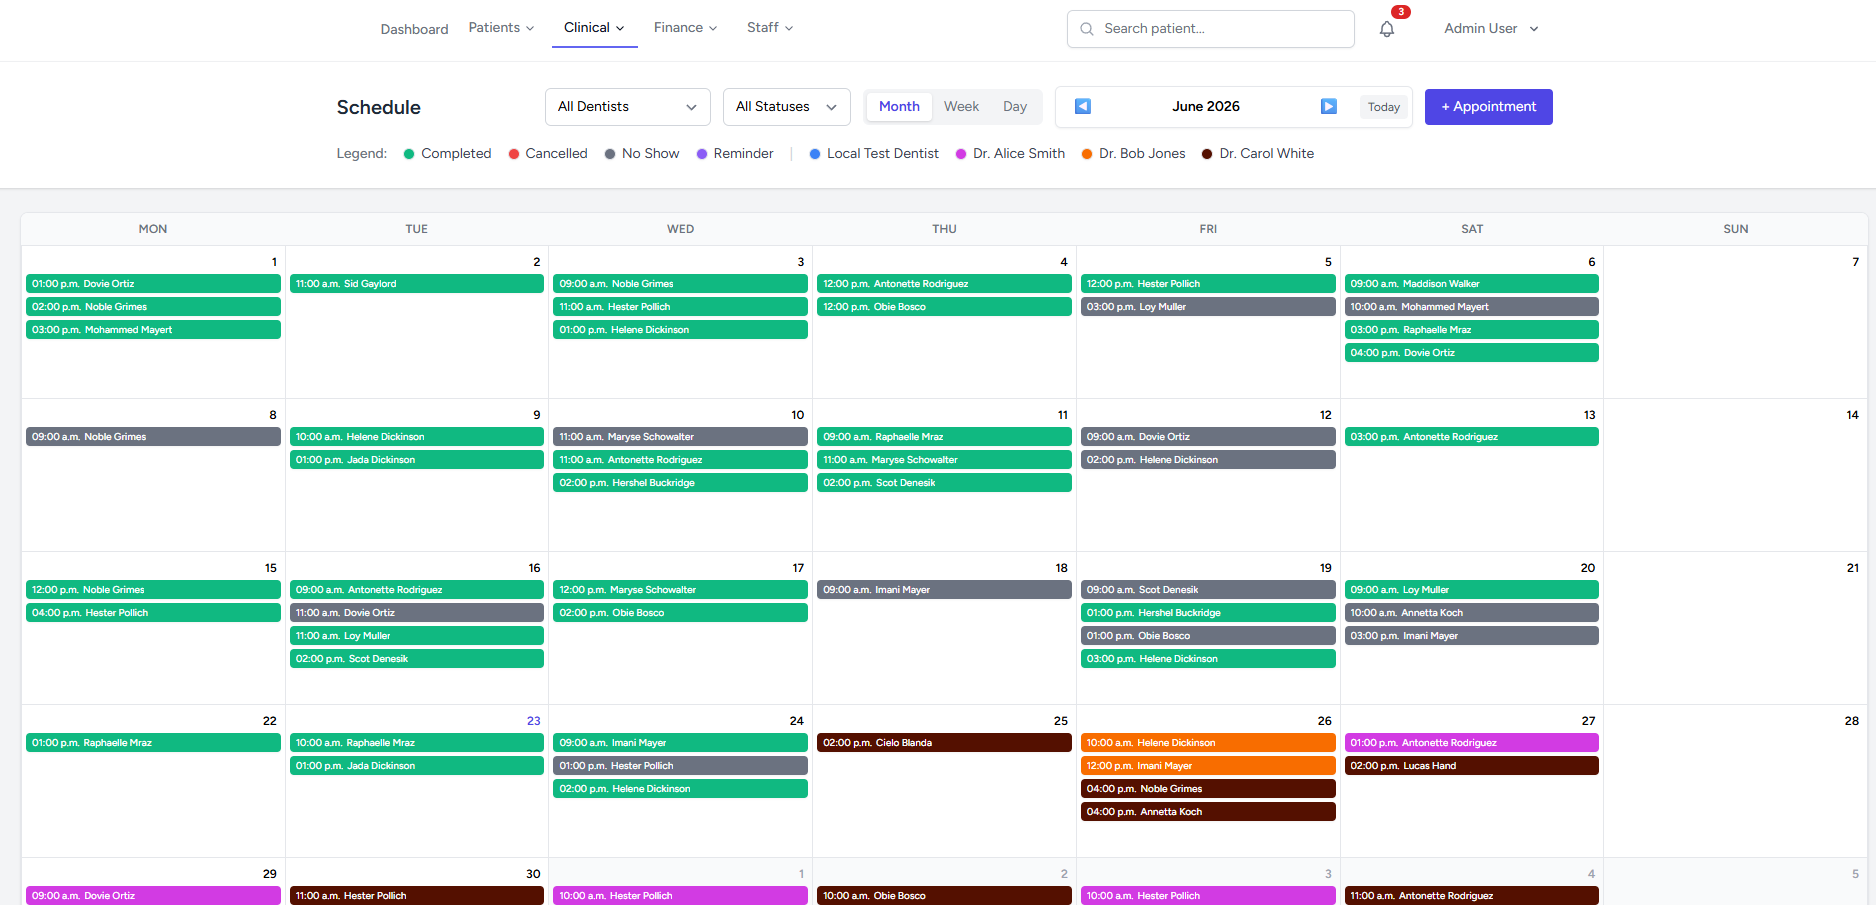Viewport: 1876px width, 905px height.
Task: Open 01:00 p.m. Antonette Rodriguez appointment on June 27
Action: click(x=1472, y=743)
